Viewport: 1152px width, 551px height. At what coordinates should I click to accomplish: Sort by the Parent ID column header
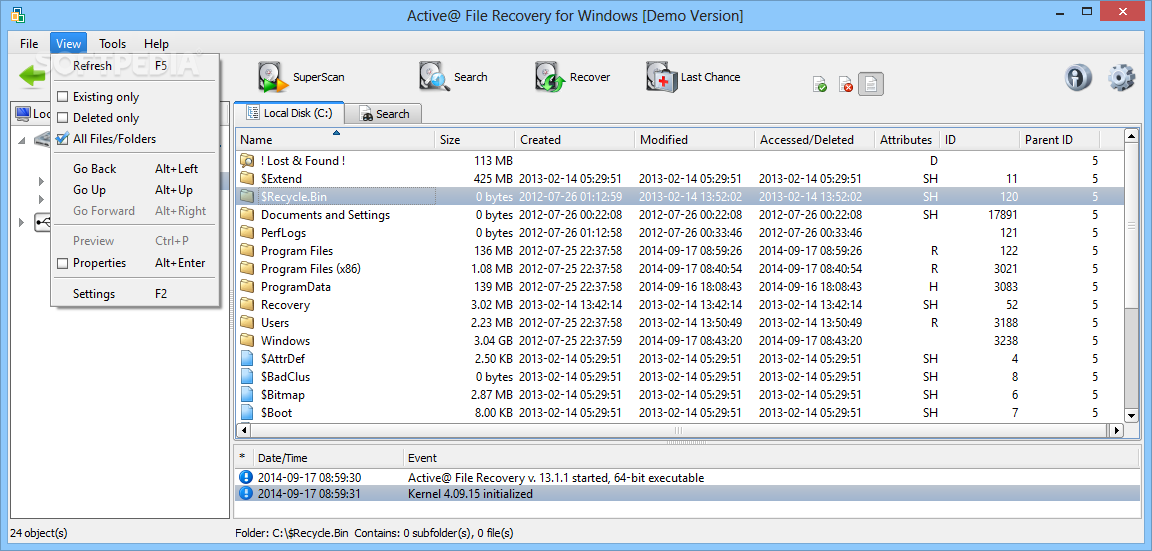tap(1059, 140)
